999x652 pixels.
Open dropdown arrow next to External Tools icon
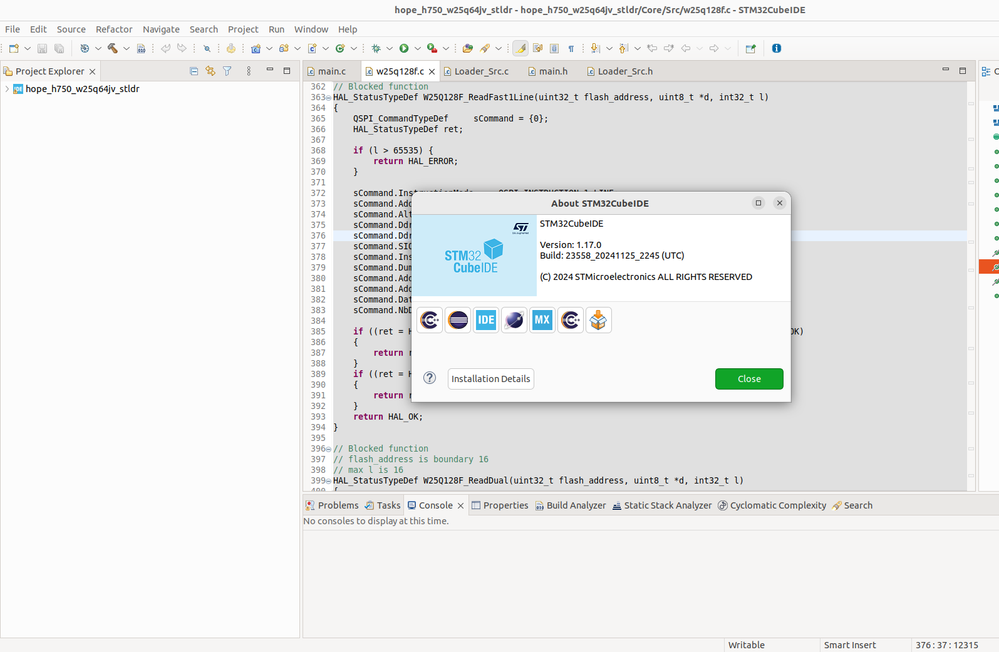(x=445, y=48)
